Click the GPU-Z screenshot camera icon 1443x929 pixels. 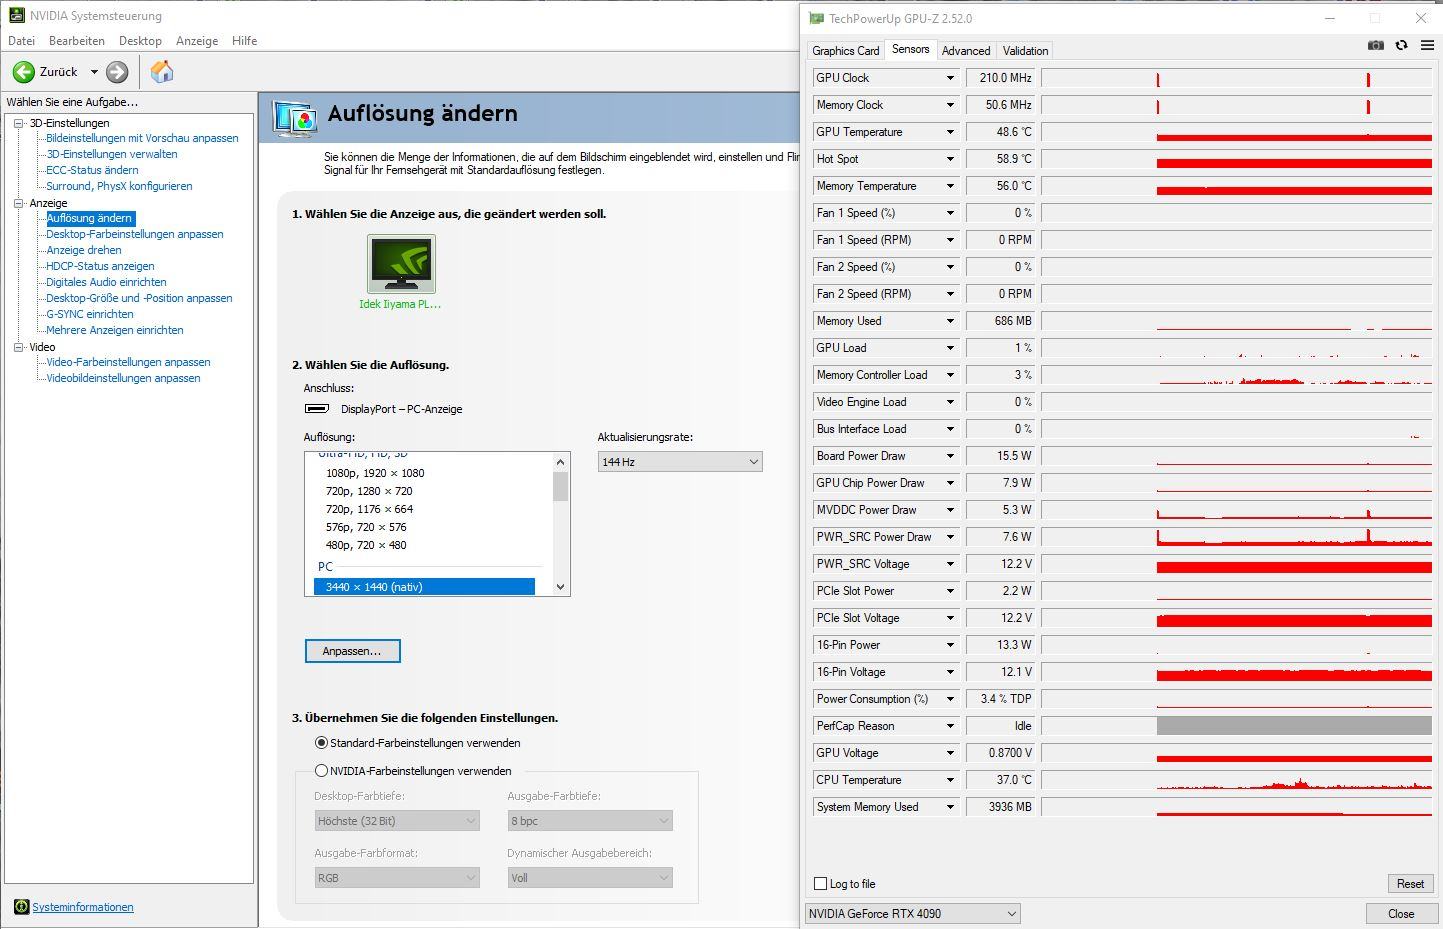[x=1376, y=46]
